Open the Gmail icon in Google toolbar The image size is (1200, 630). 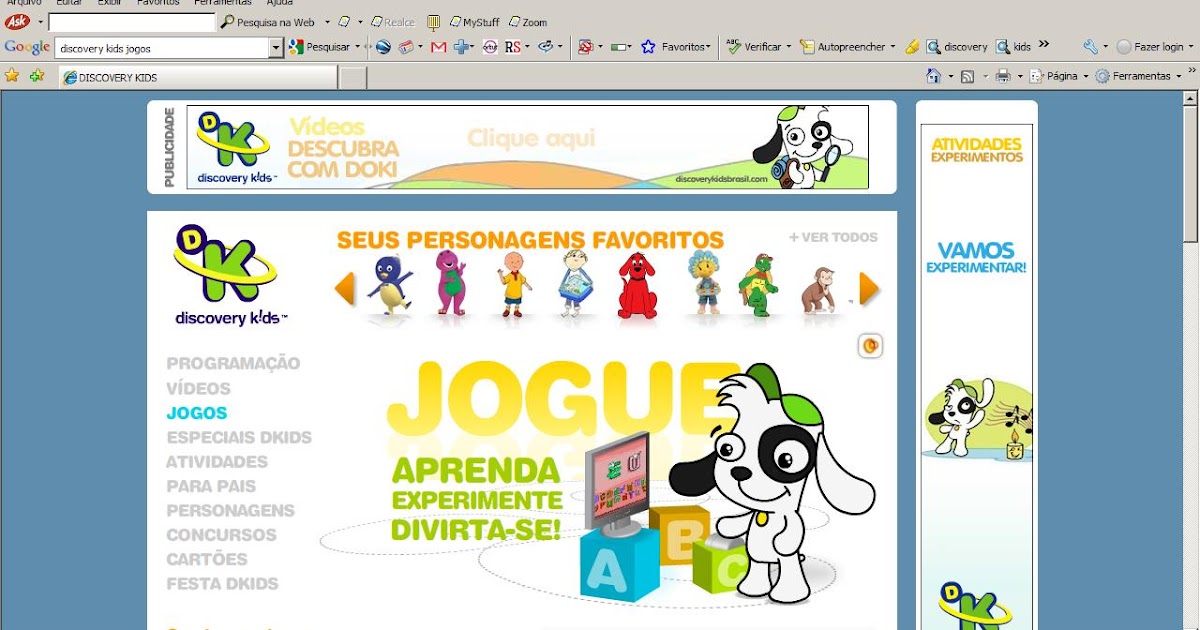pos(438,47)
